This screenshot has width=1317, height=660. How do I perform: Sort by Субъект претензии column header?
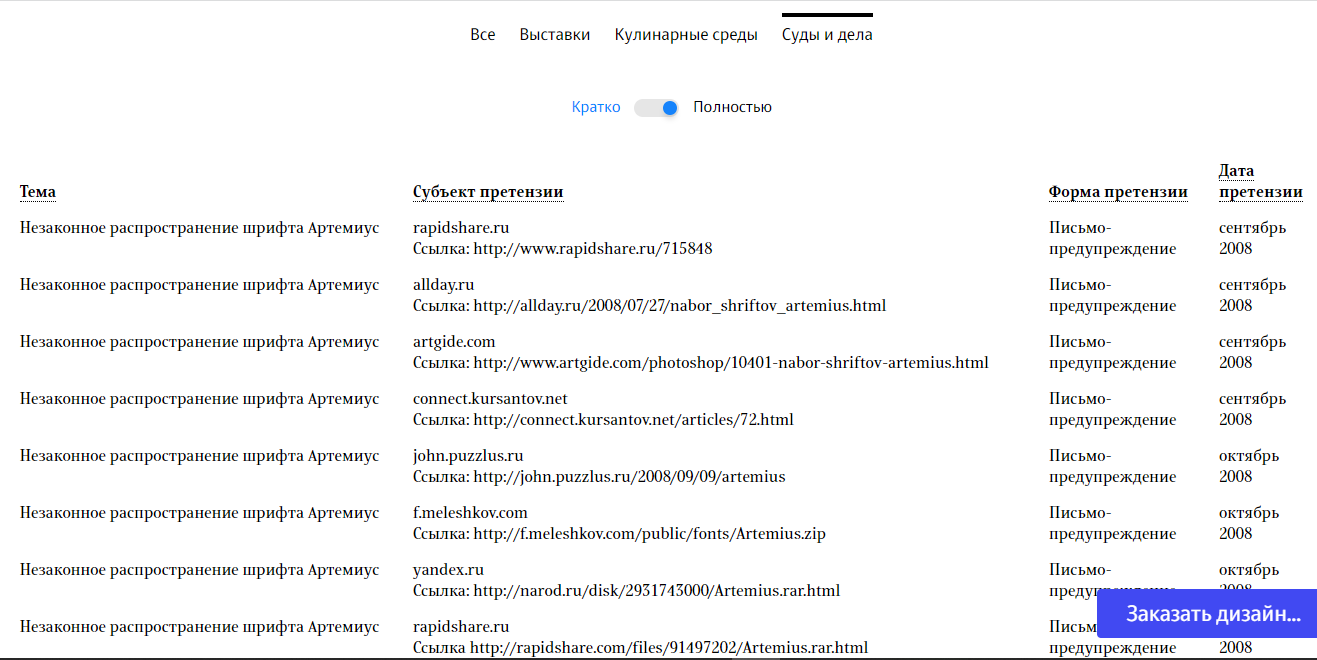click(488, 192)
